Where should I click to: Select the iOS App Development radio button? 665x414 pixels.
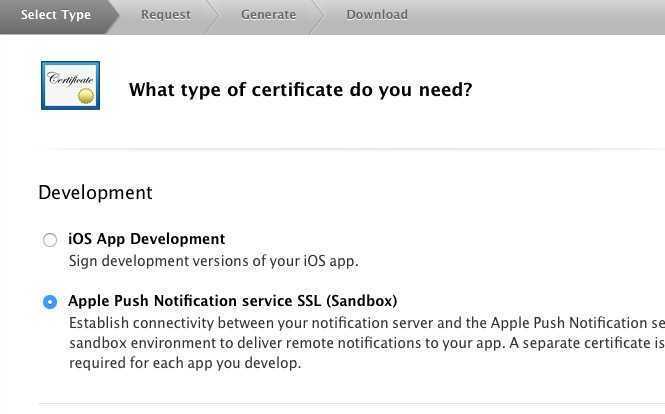click(50, 240)
